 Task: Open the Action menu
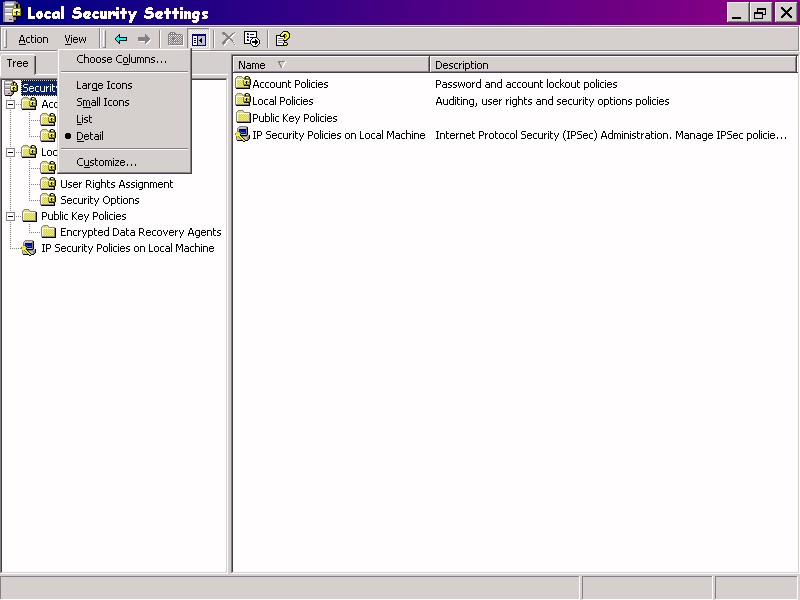pos(33,39)
